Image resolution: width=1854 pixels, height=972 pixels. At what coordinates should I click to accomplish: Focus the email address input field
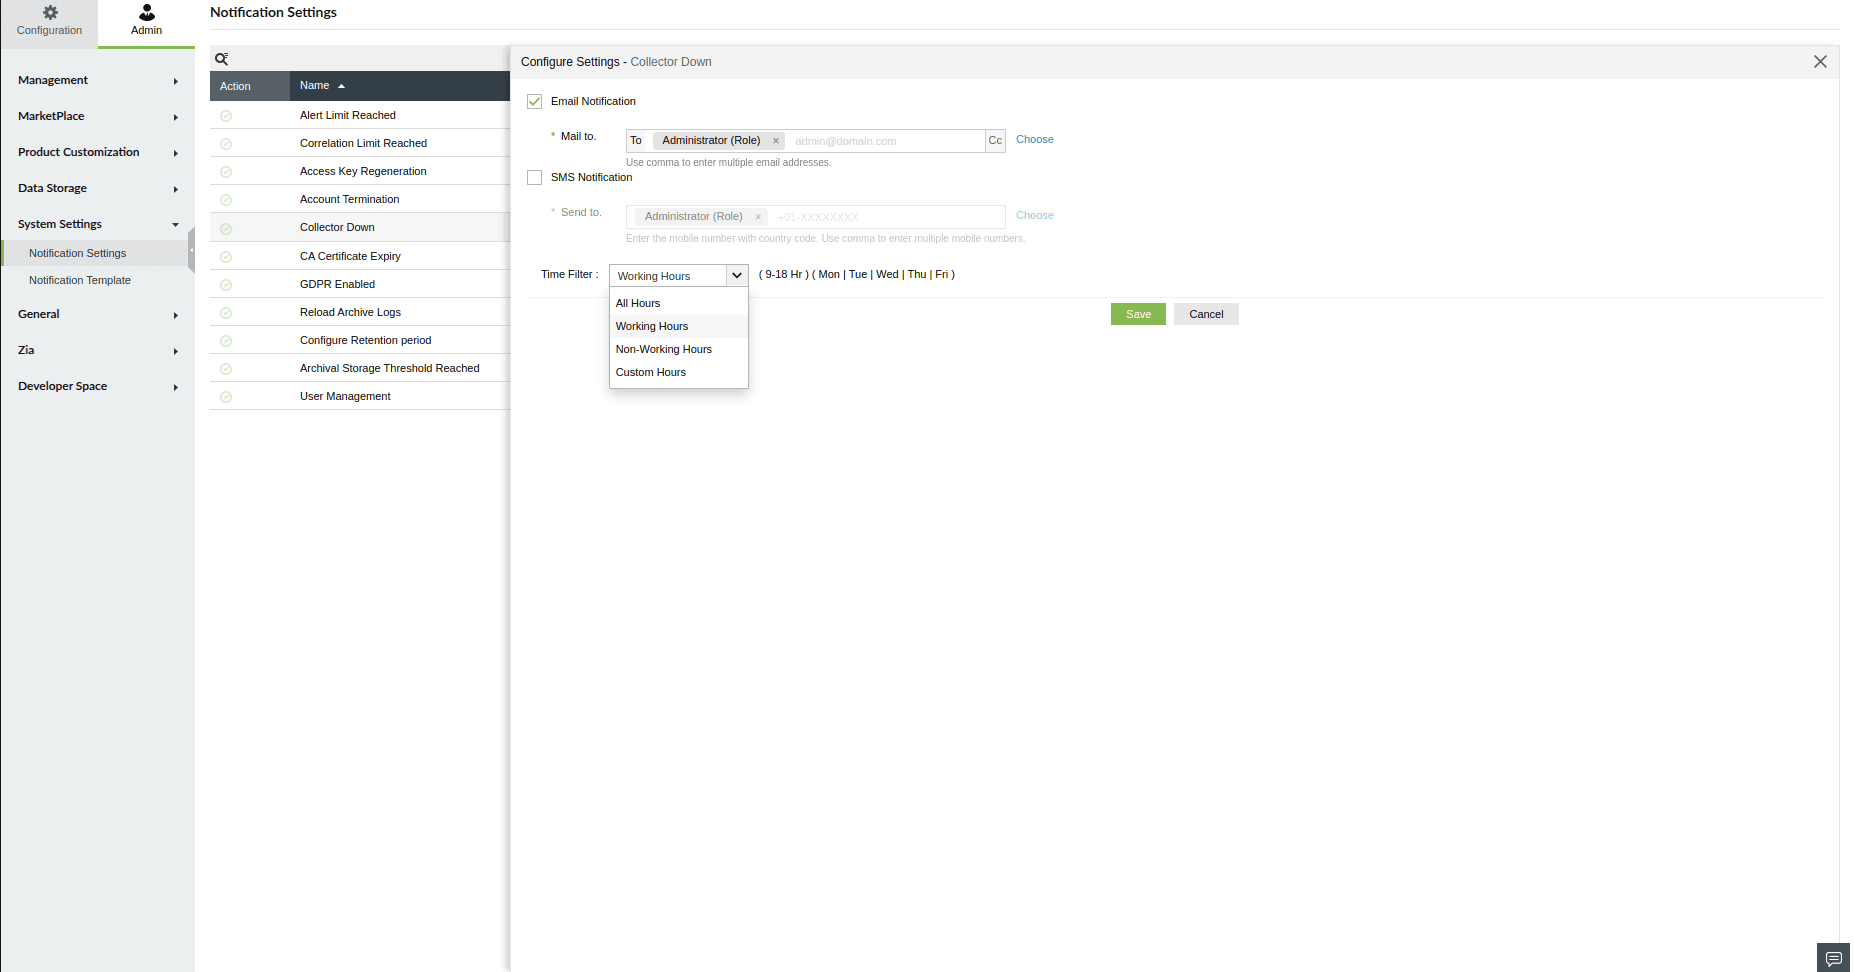886,141
